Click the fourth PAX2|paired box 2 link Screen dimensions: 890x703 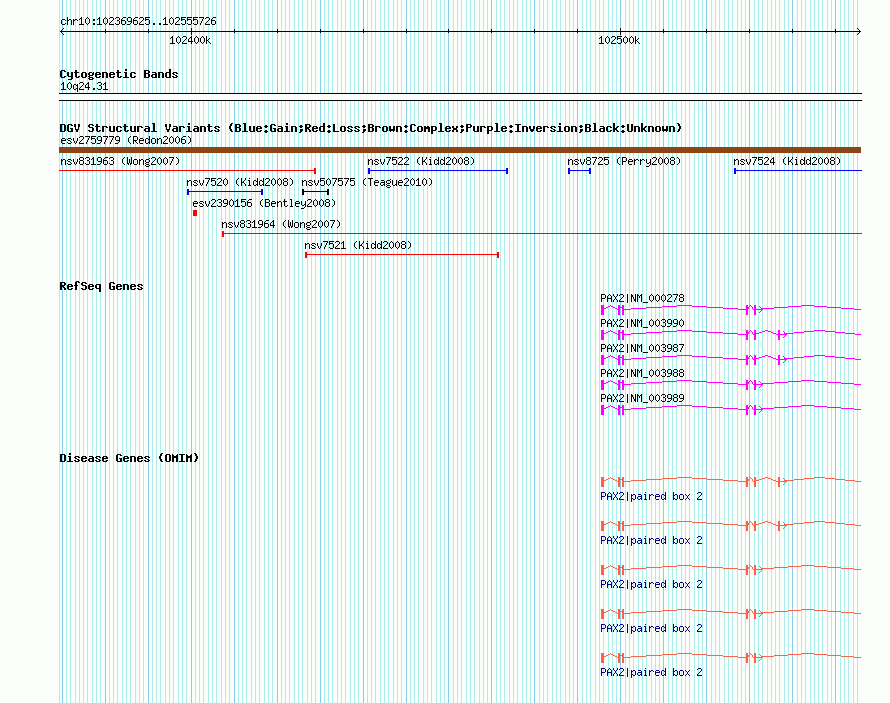pyautogui.click(x=651, y=629)
